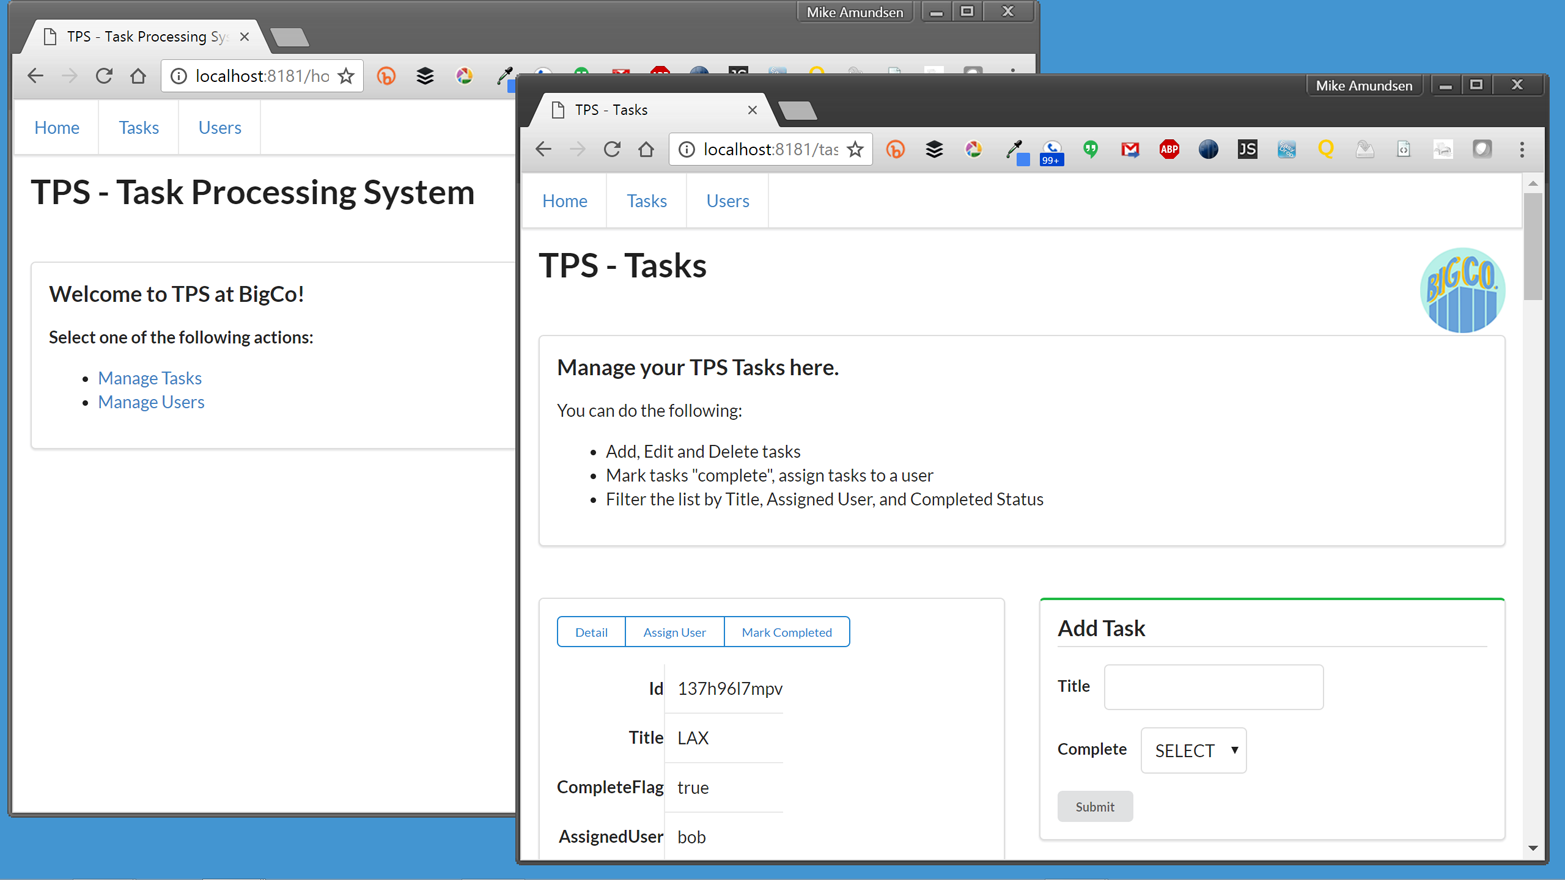Submit the Add Task form

pos(1095,806)
